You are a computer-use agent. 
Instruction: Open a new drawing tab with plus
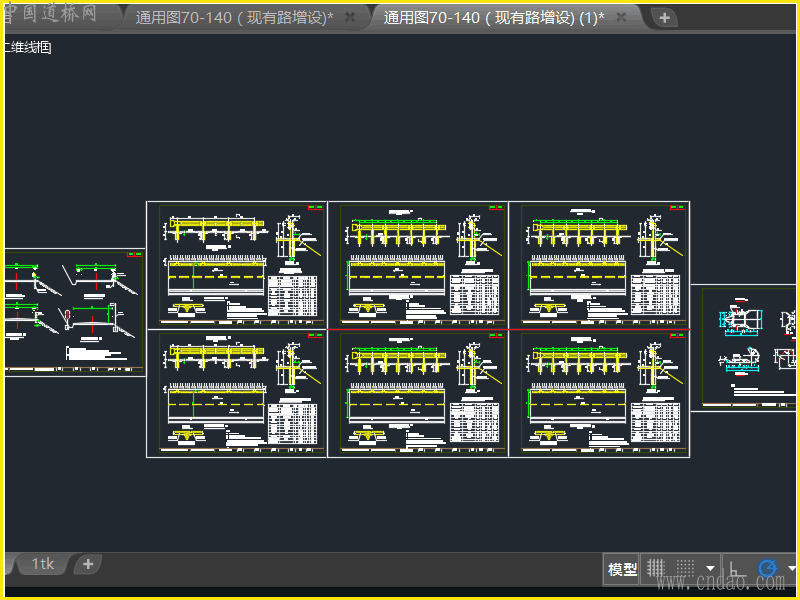[x=664, y=18]
